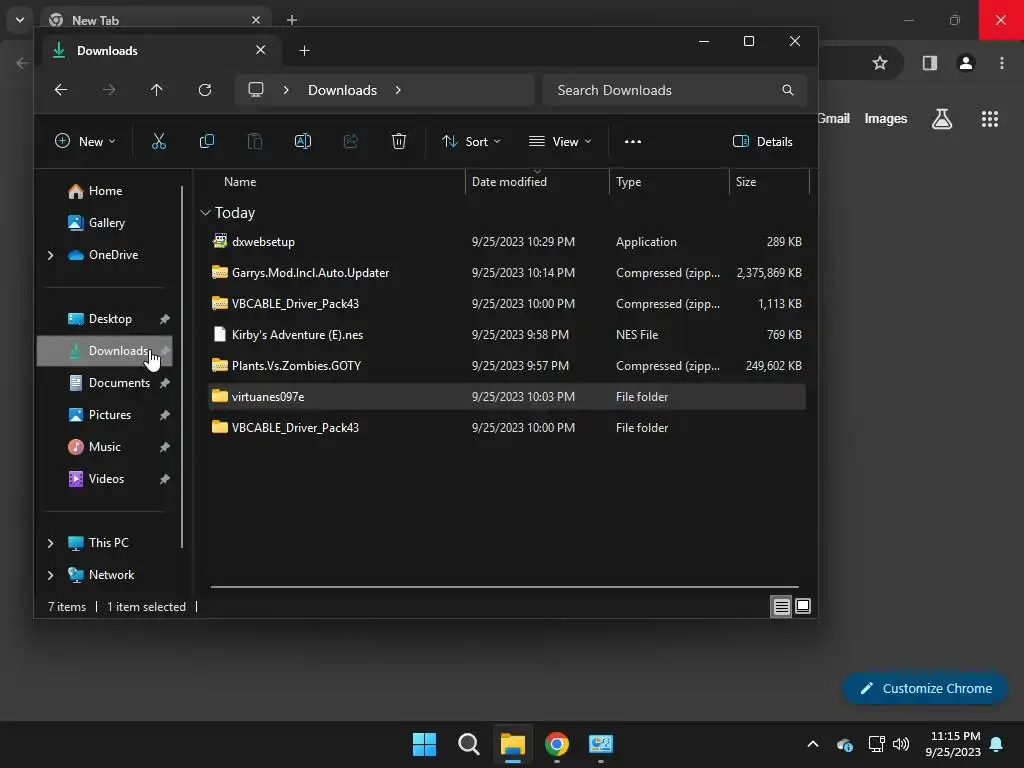Click the horizontal scrollbar in the file list
This screenshot has width=1024, height=768.
point(504,586)
